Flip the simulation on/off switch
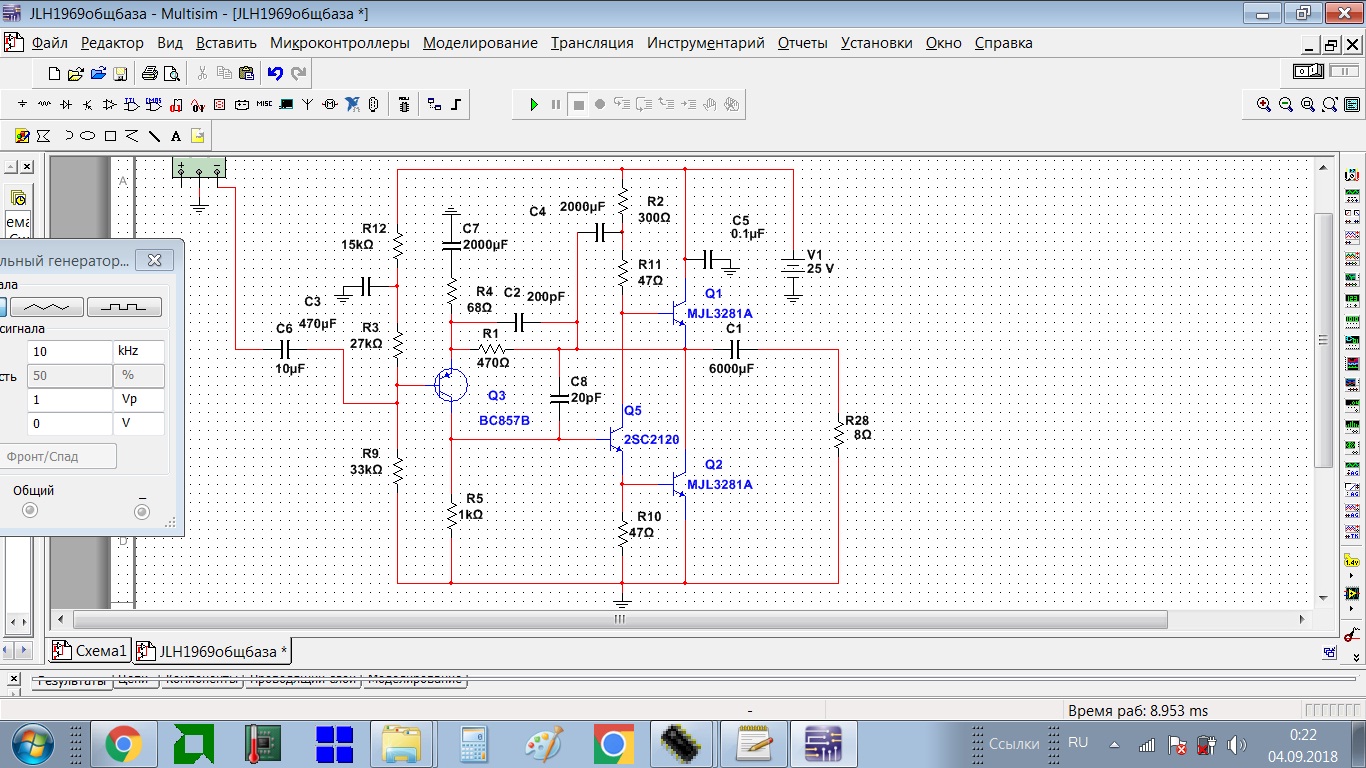 tap(1309, 72)
